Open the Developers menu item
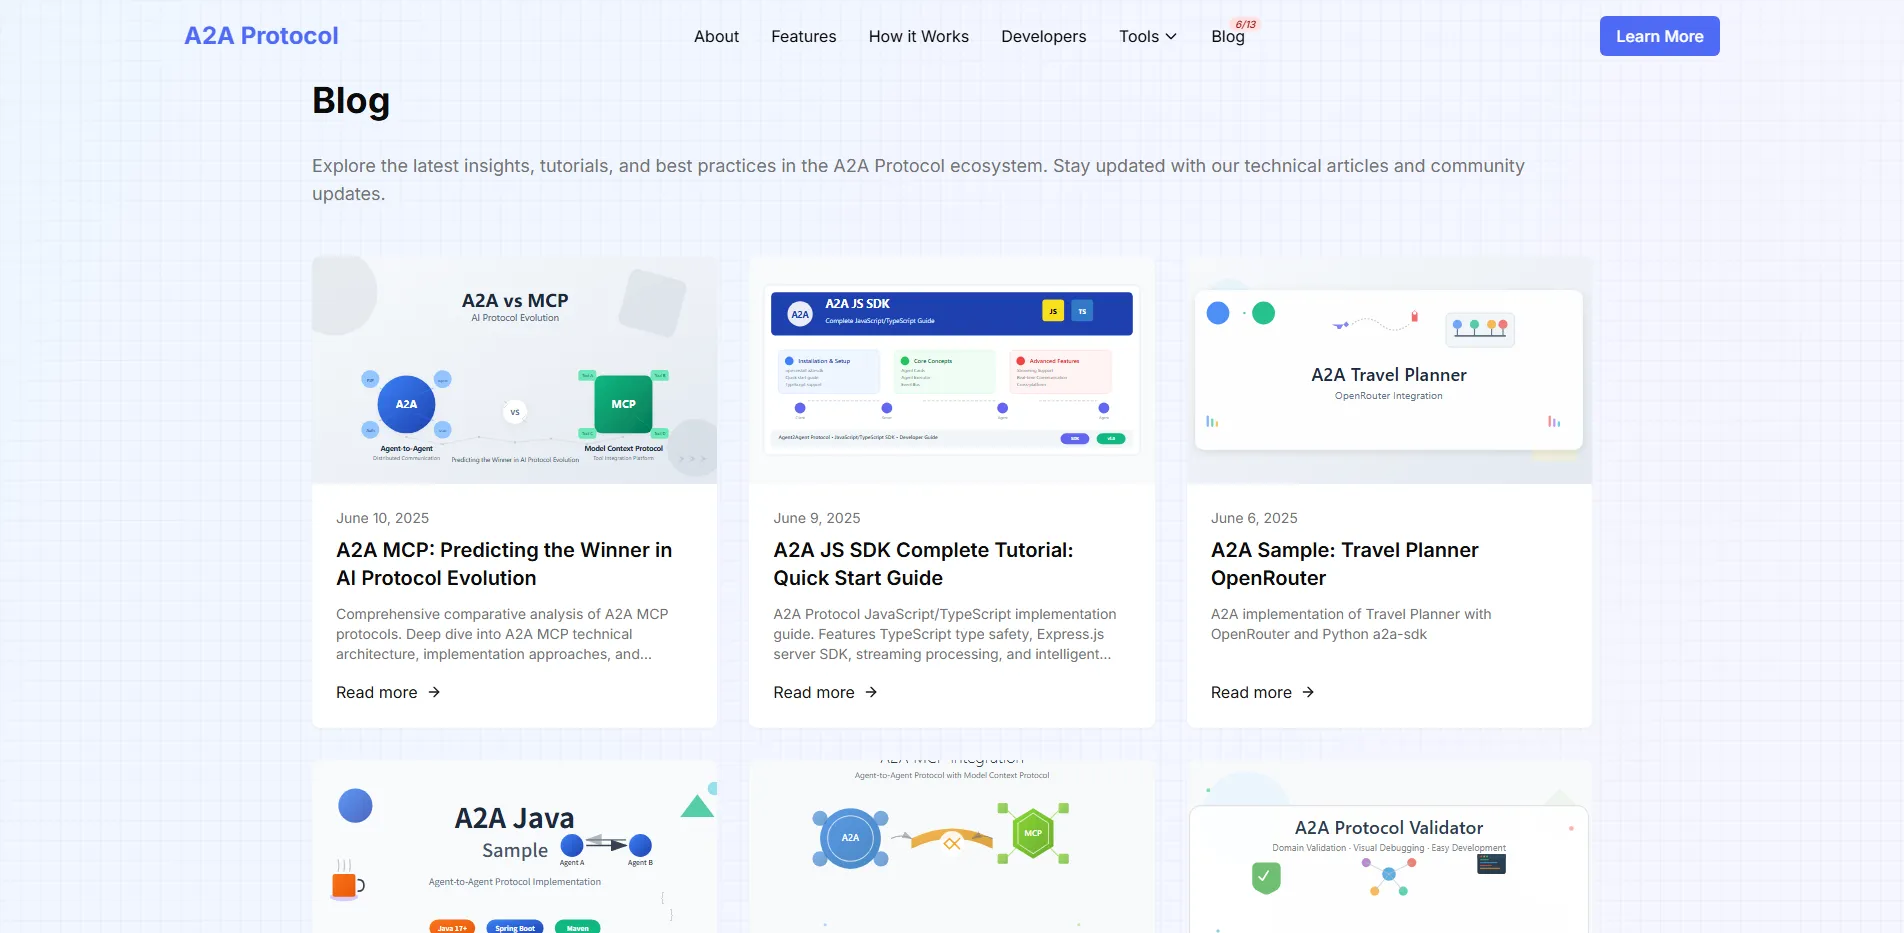1904x933 pixels. tap(1043, 36)
